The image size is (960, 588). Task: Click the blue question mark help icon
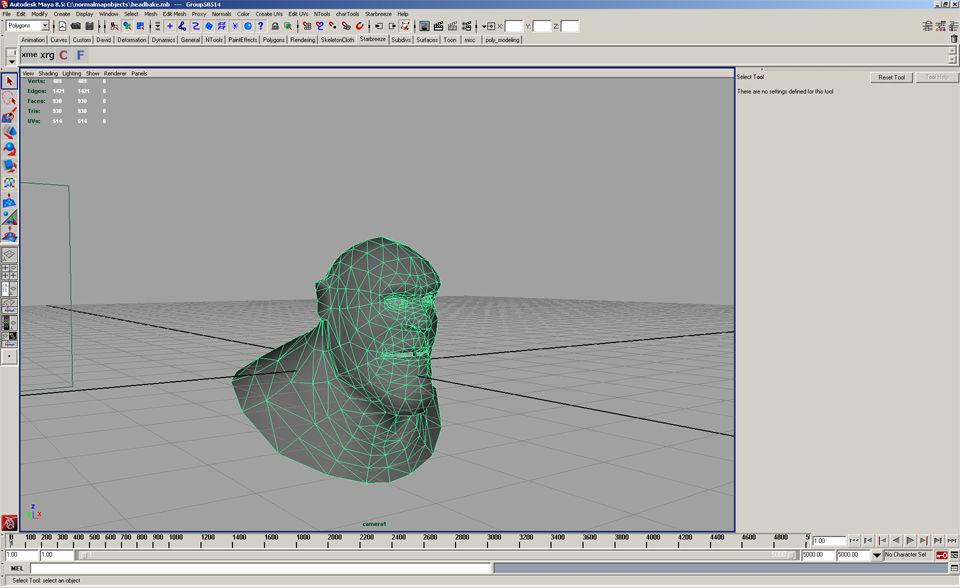point(260,26)
